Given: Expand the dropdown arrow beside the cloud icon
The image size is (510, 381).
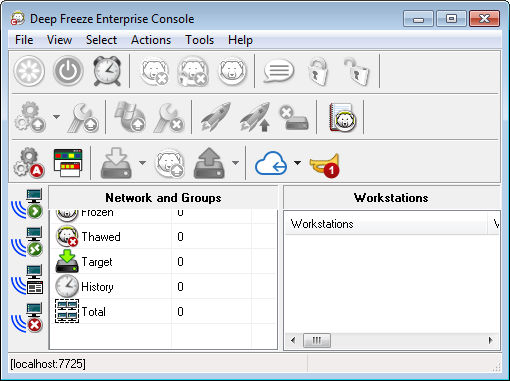Looking at the screenshot, I should pyautogui.click(x=297, y=163).
